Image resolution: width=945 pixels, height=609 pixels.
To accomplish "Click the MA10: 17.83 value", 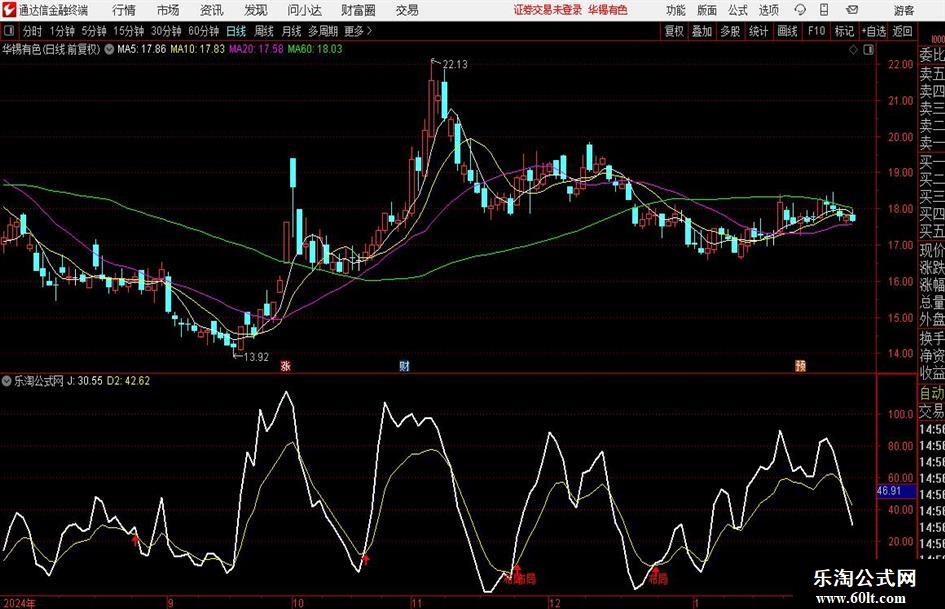I will point(198,49).
